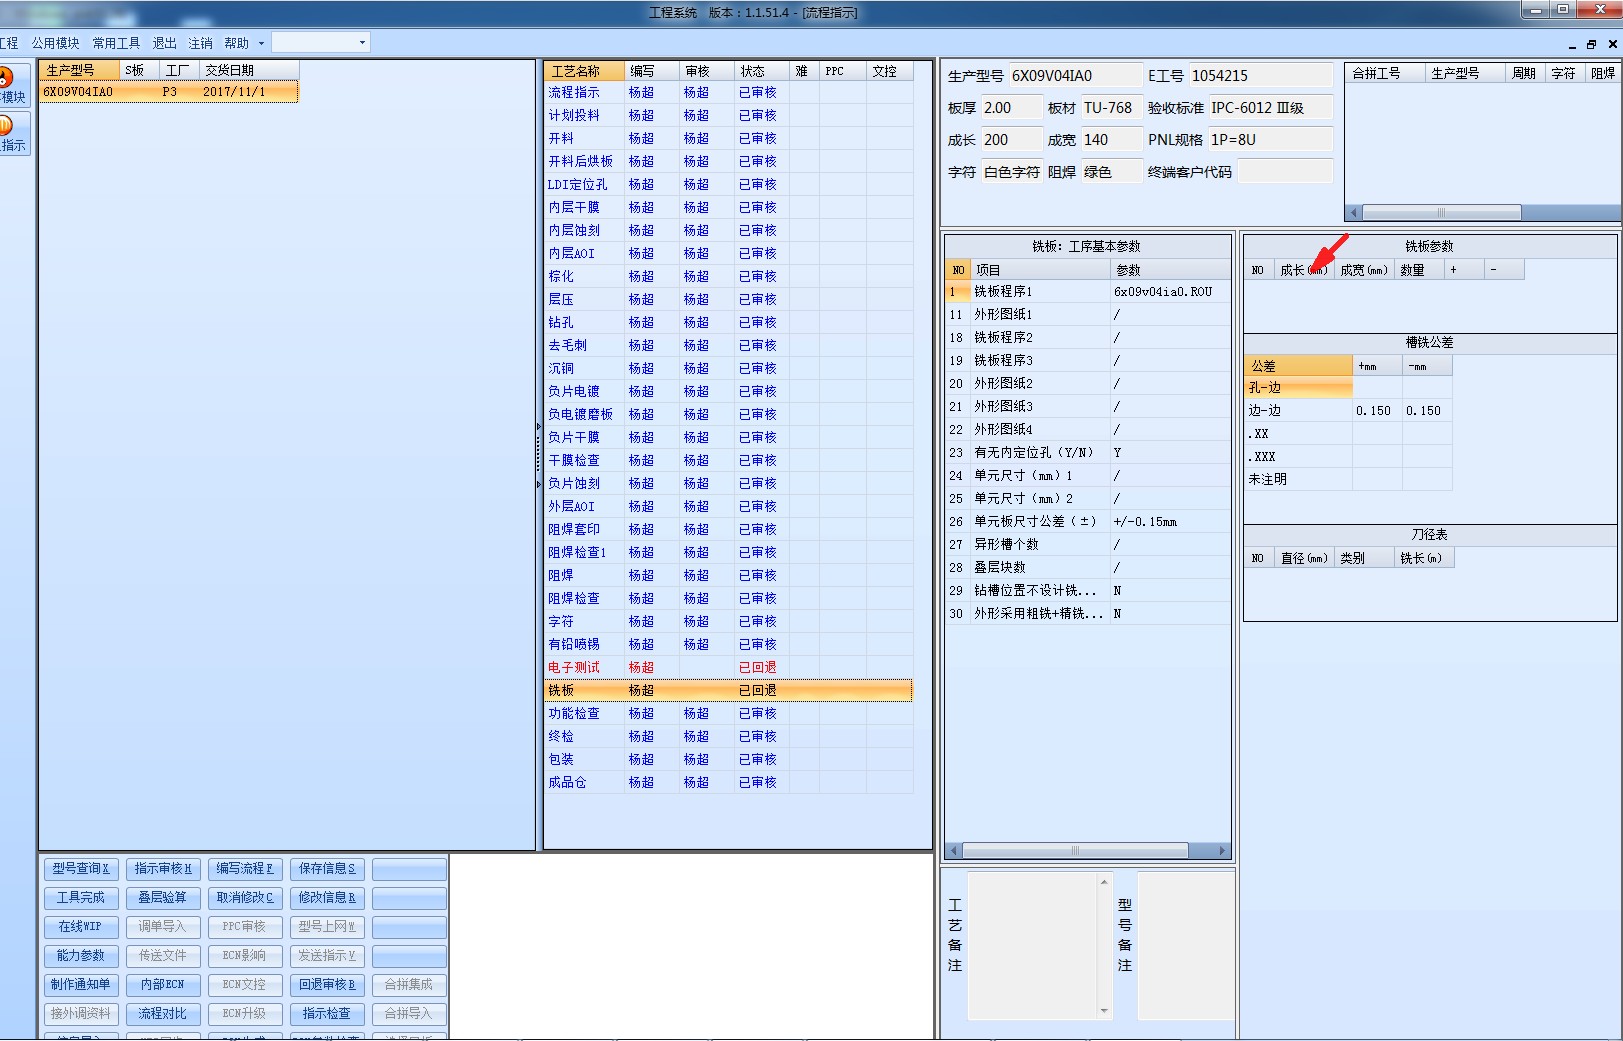1623x1041 pixels.
Task: Select the 外层AOI process row
Action: pos(728,506)
